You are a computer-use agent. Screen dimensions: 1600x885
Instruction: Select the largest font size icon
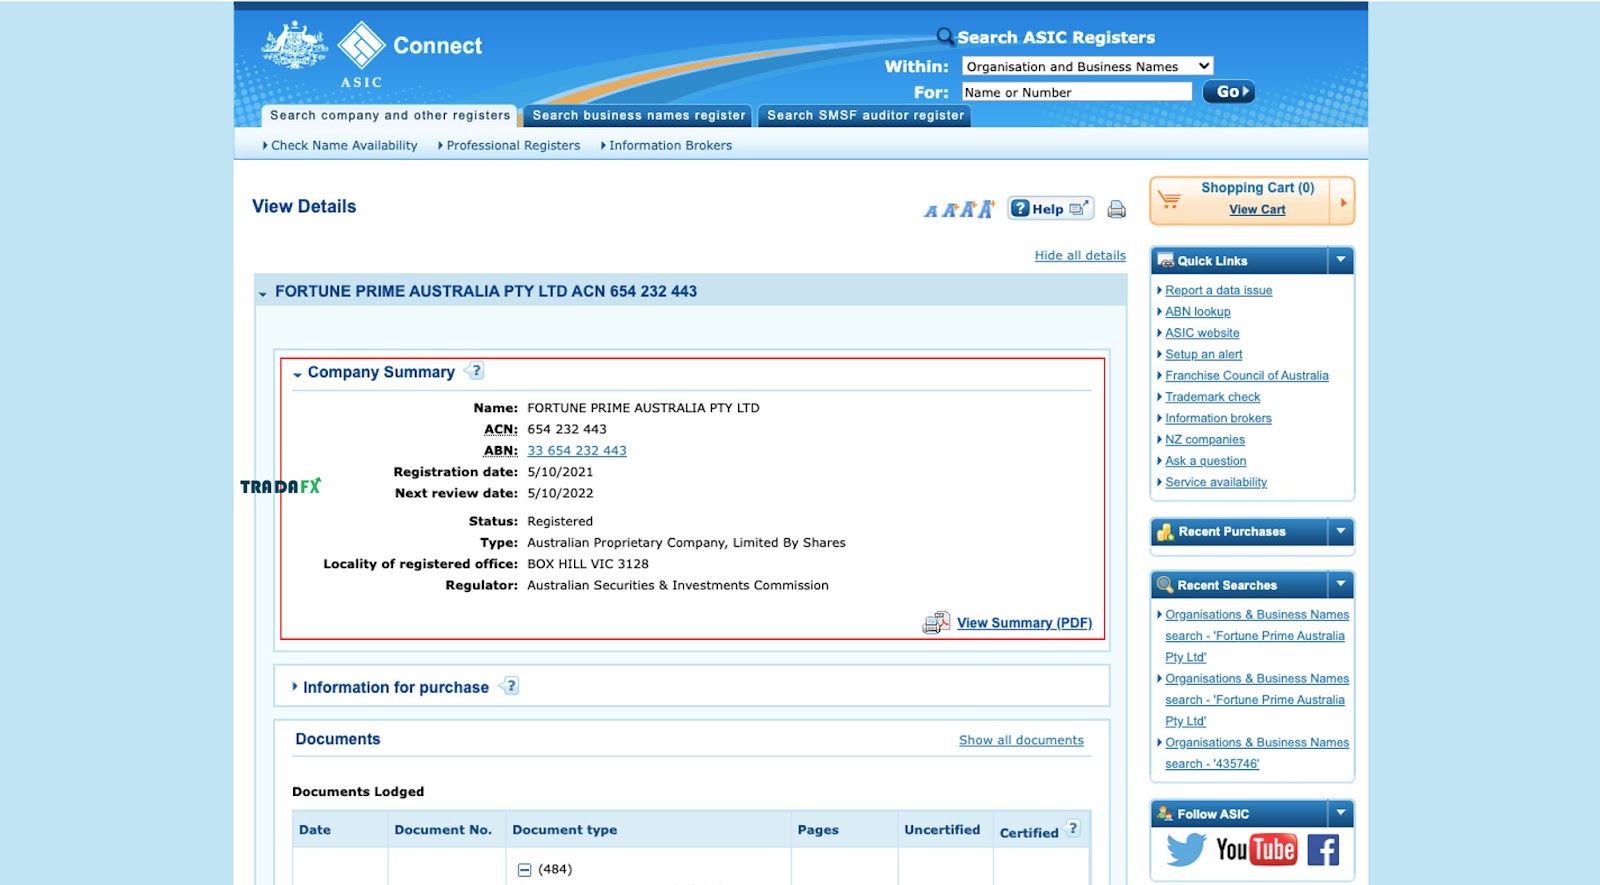point(987,209)
